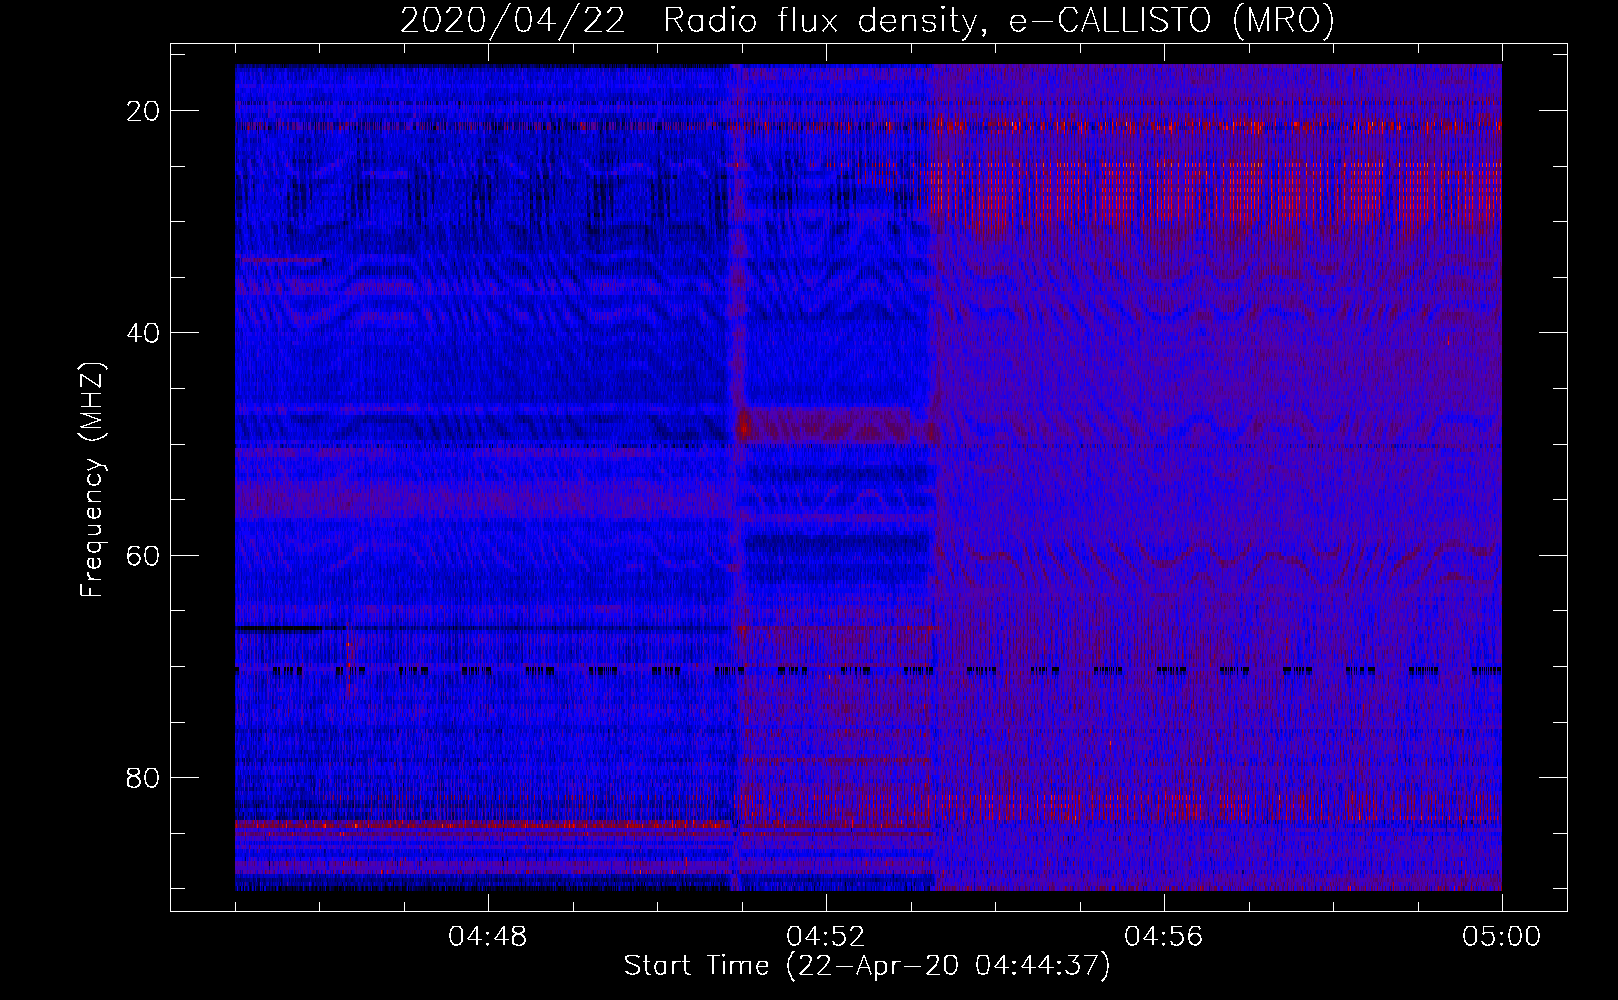Screen dimensions: 1618x1000
Task: Click the 04:52 time tick label
Action: pyautogui.click(x=826, y=937)
